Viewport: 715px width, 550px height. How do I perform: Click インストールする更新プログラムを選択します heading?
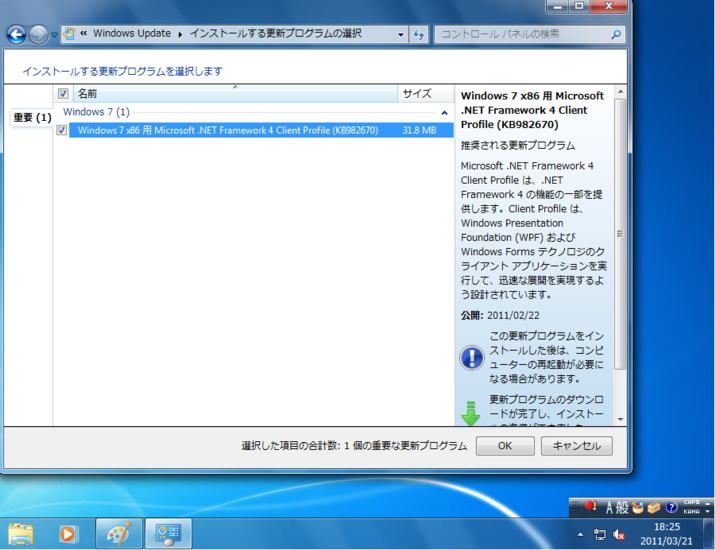click(123, 71)
